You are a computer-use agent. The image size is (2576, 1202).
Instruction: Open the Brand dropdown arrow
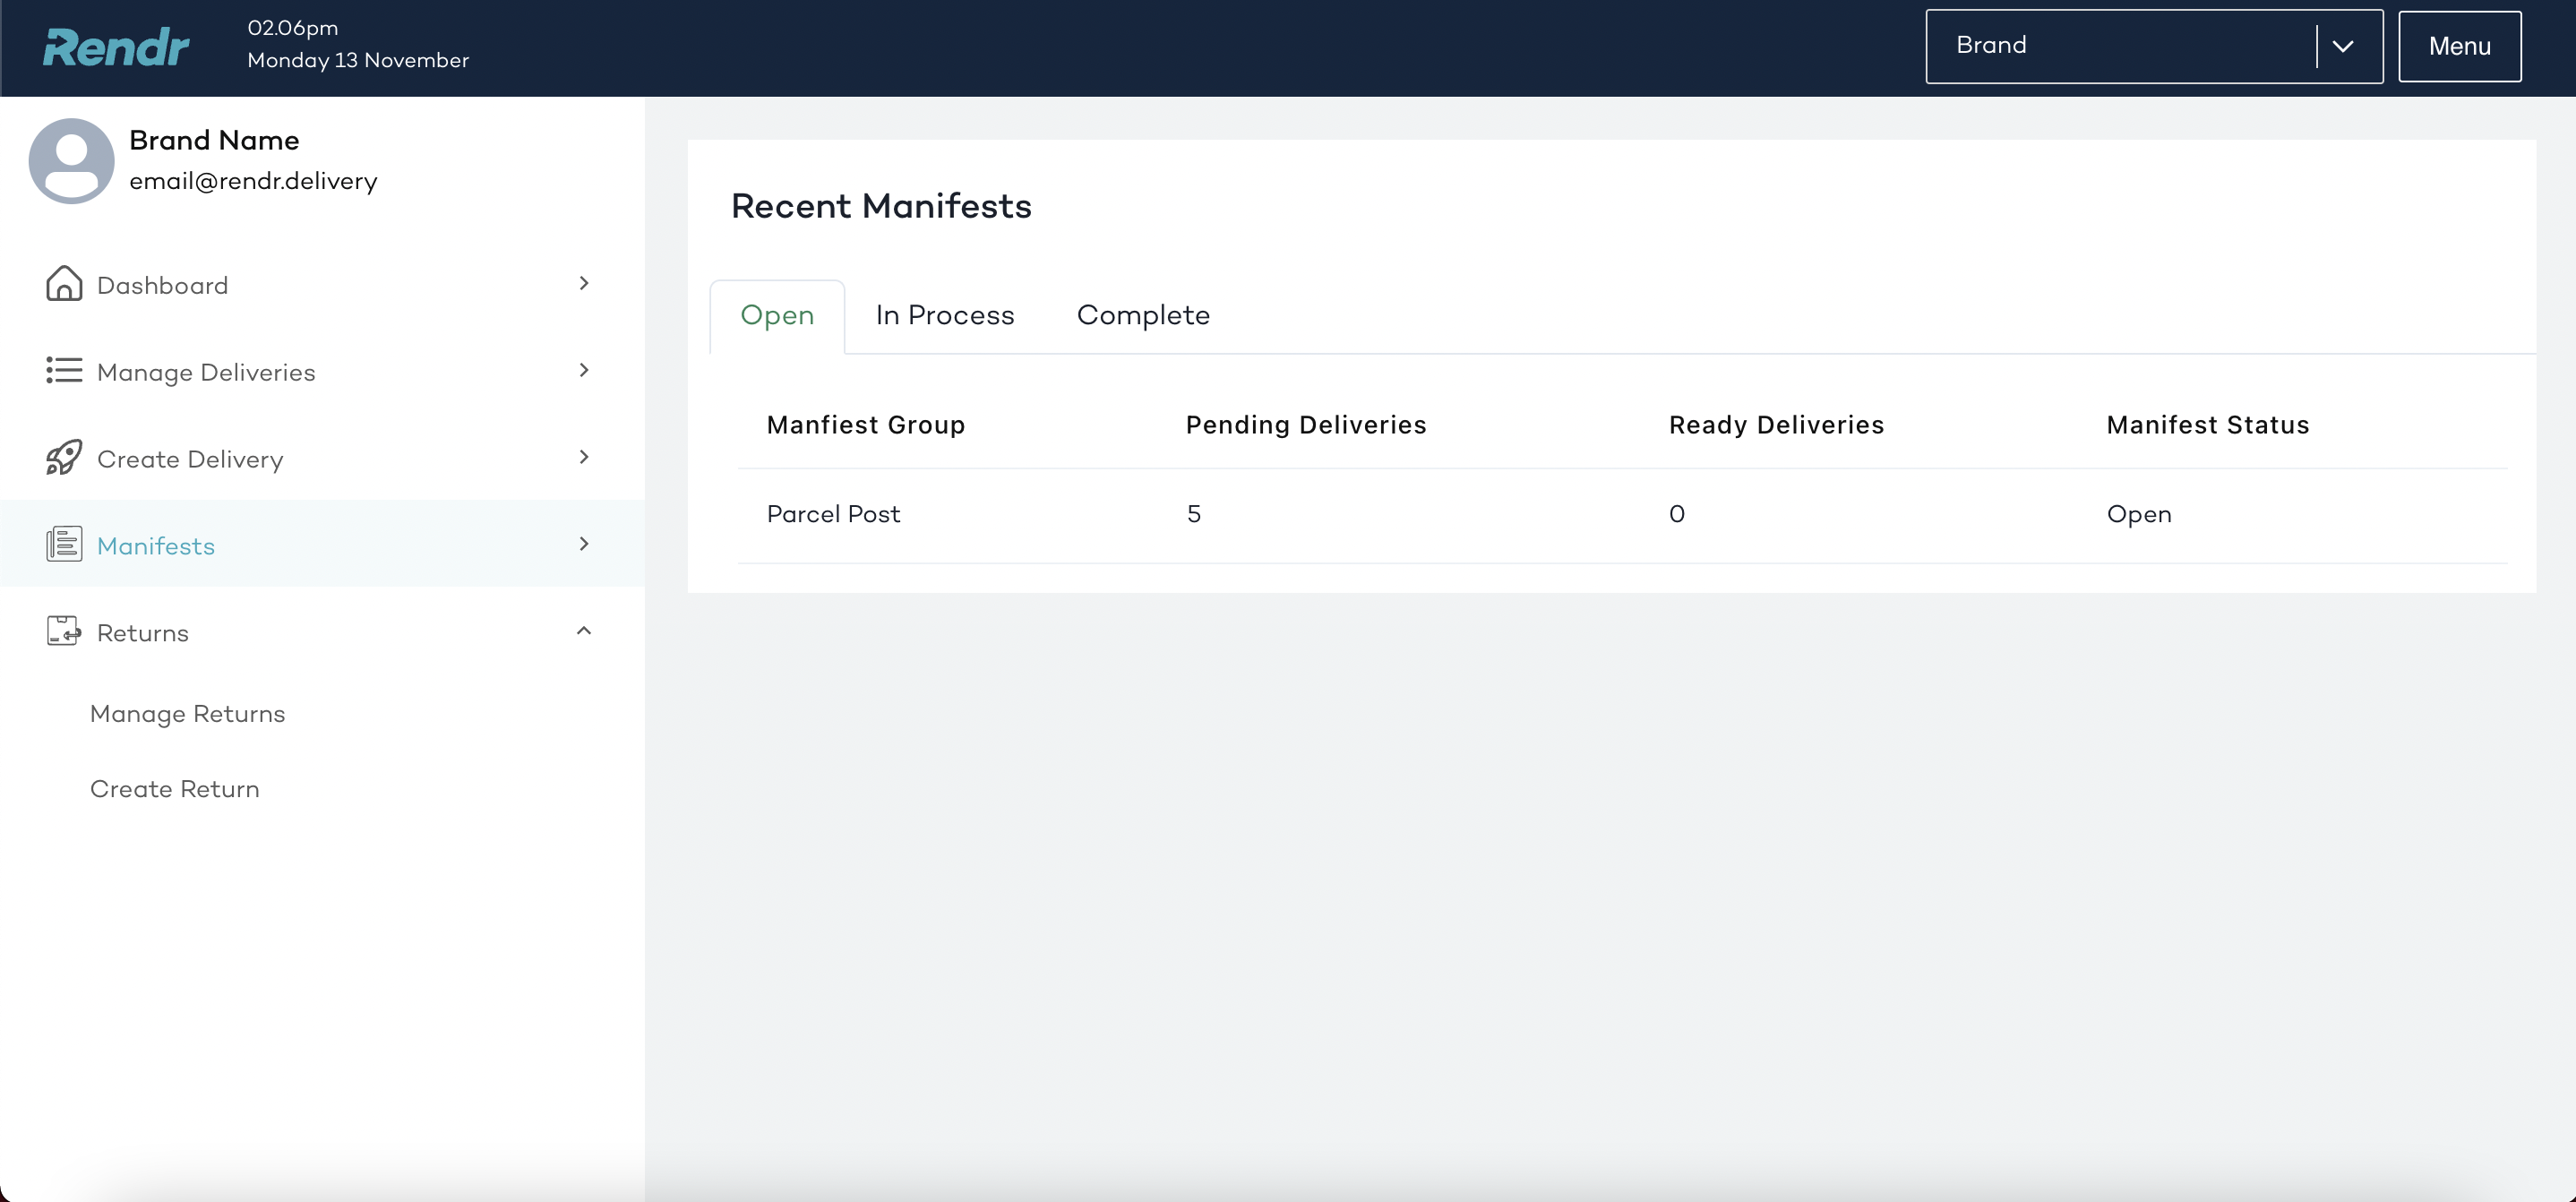tap(2342, 46)
